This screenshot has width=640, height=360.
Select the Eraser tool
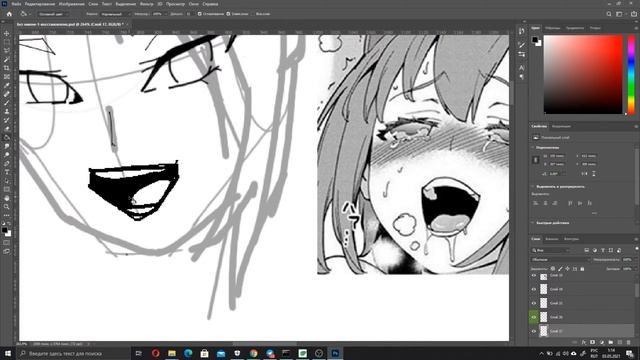[x=7, y=129]
